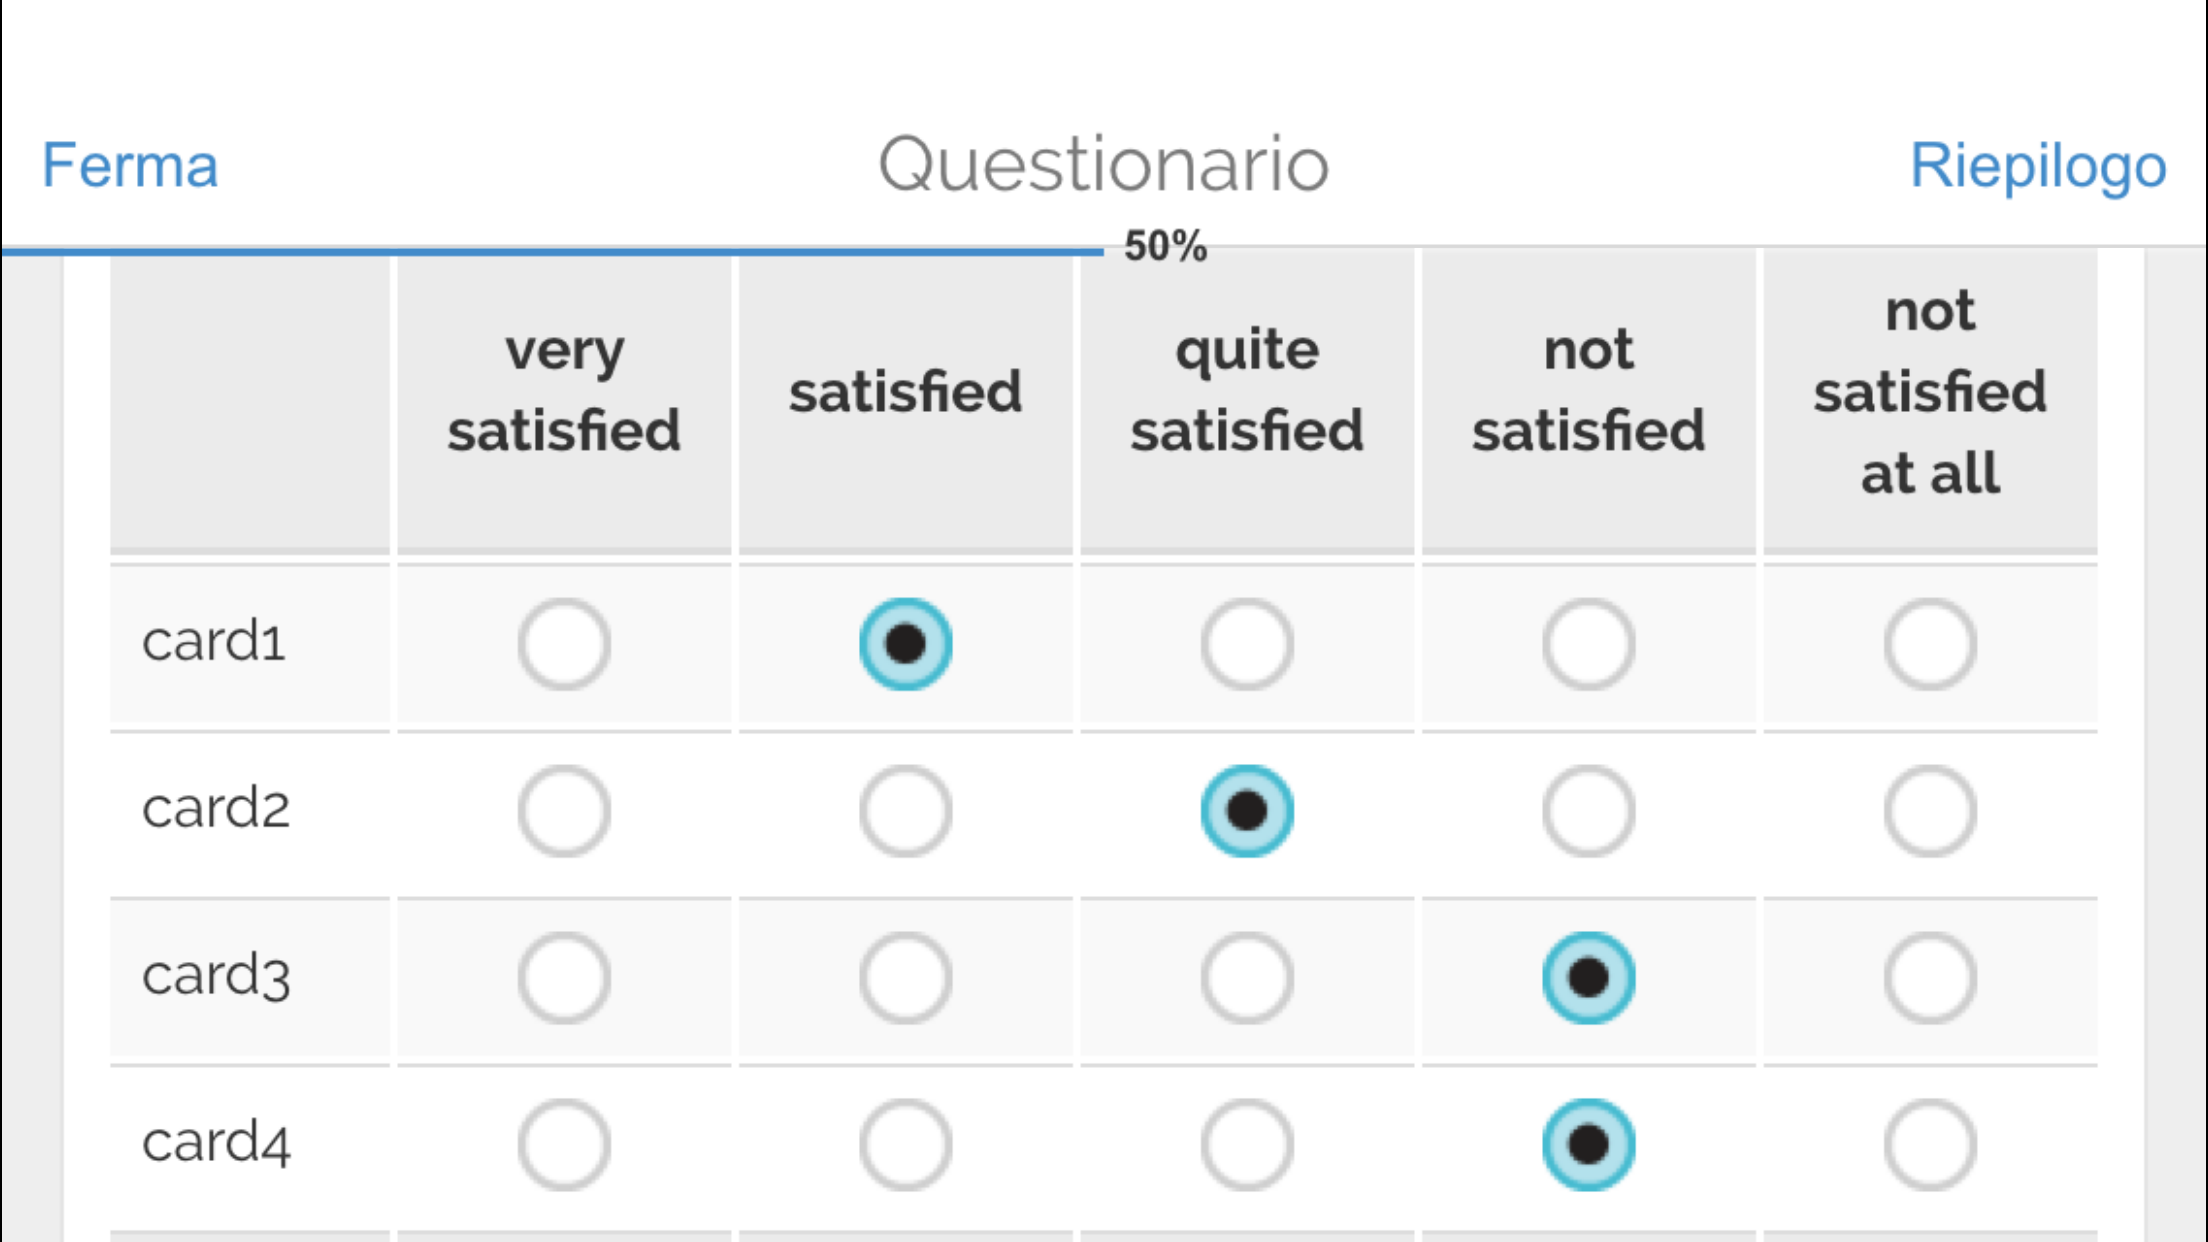Click the Ferma link

(130, 165)
